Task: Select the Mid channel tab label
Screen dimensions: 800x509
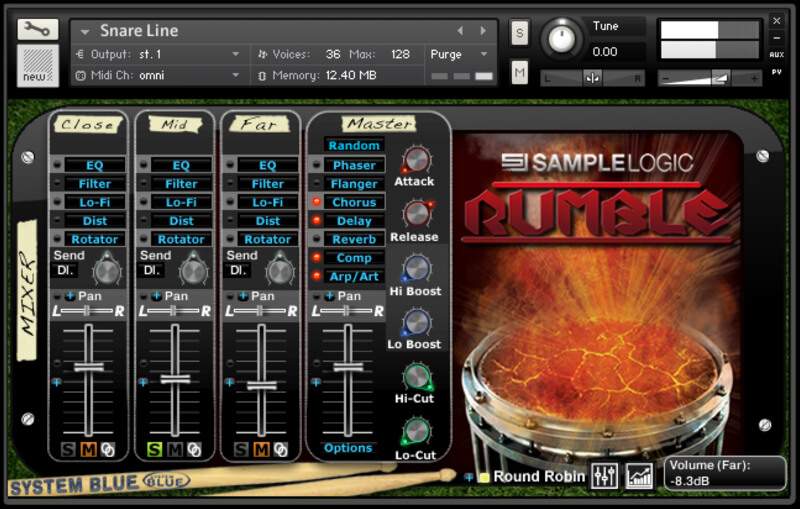Action: pyautogui.click(x=174, y=124)
